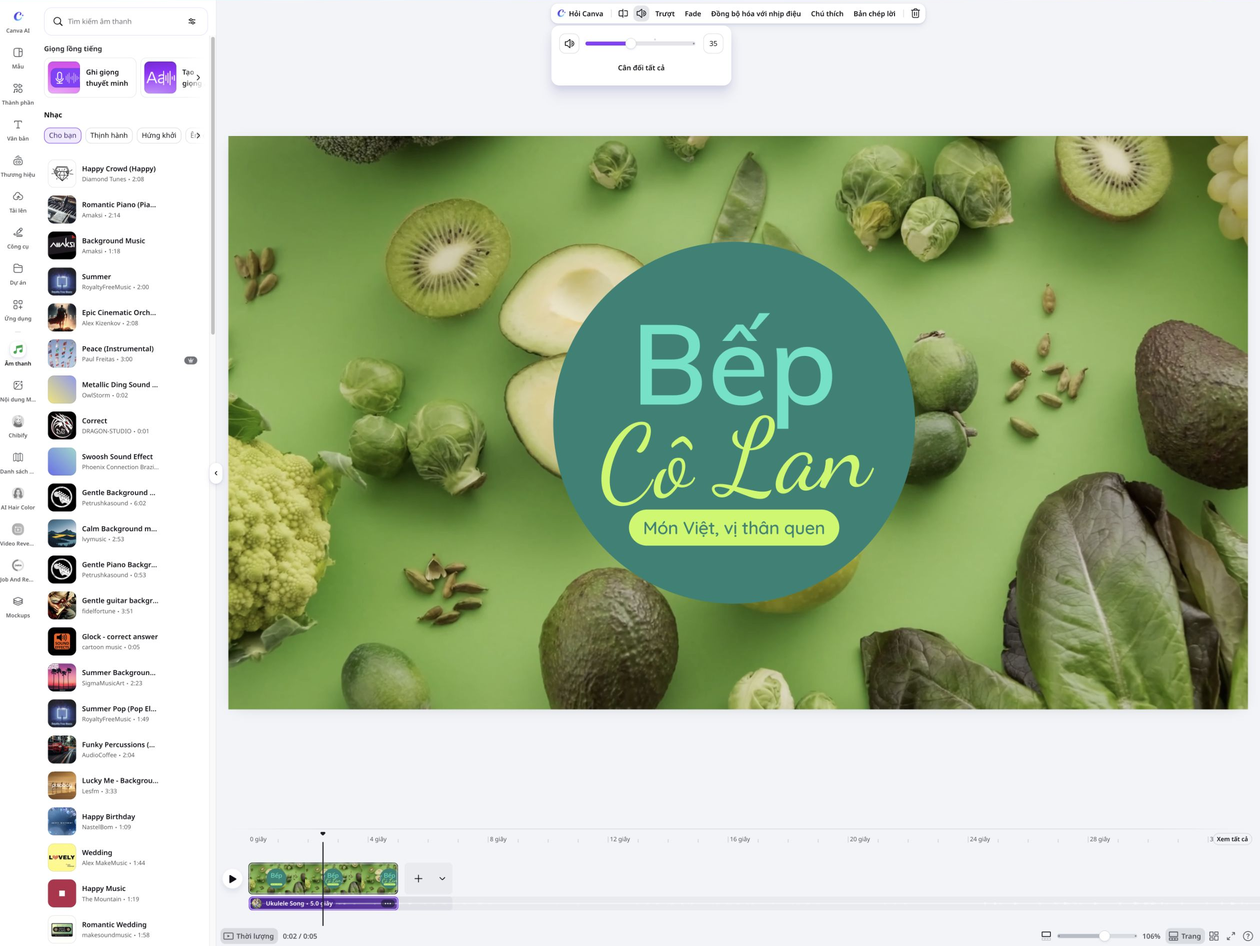Image resolution: width=1260 pixels, height=946 pixels.
Task: Select Calm Background music track
Action: click(121, 534)
